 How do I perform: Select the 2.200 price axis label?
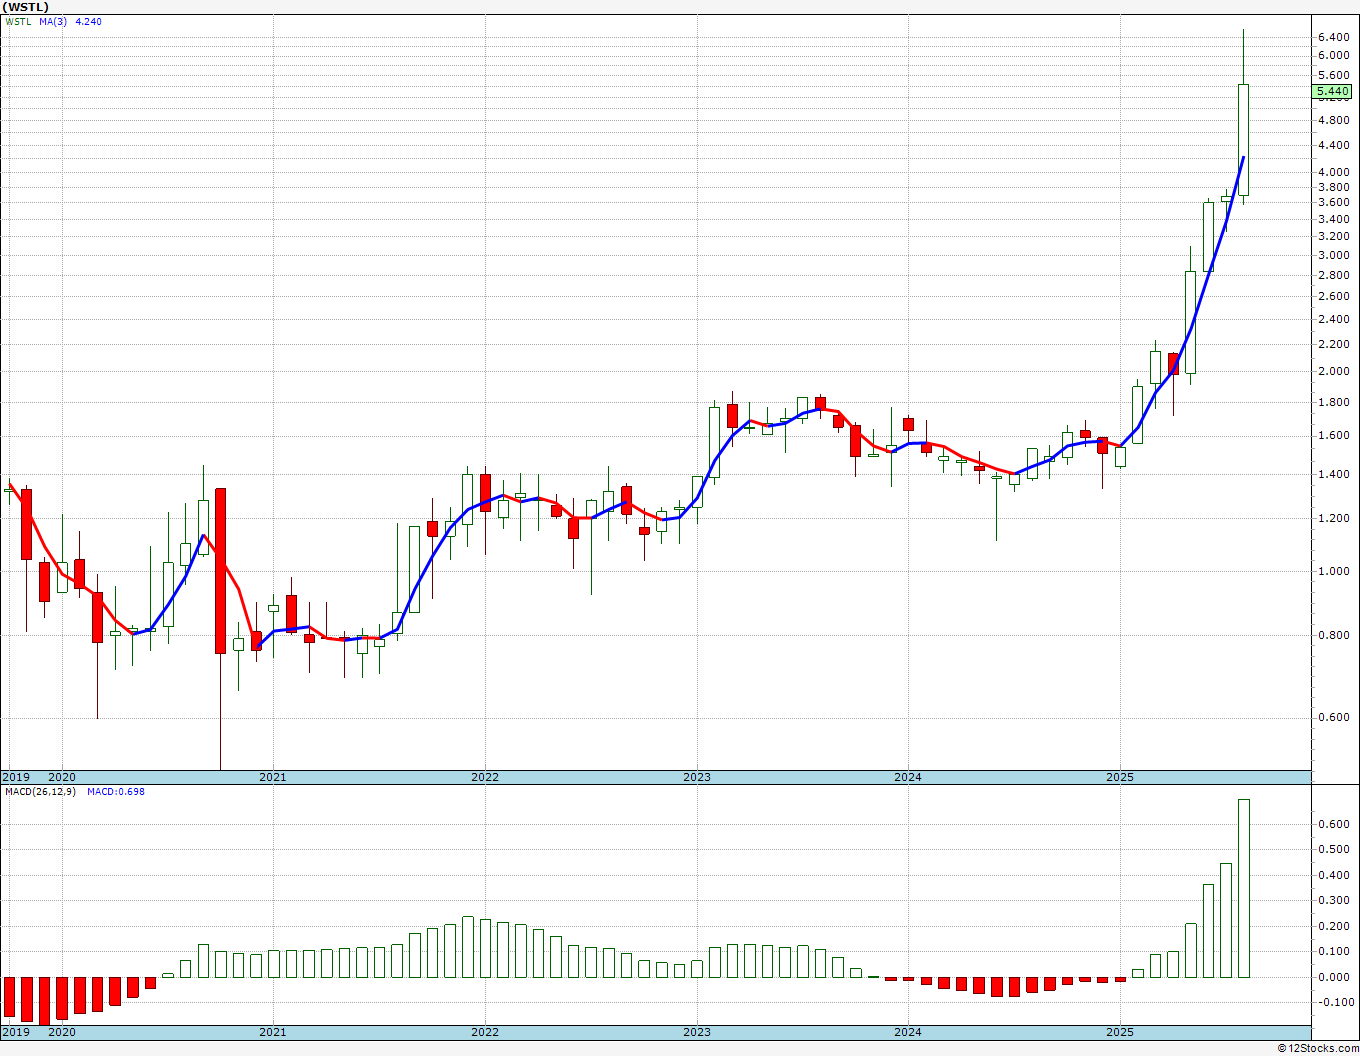click(x=1334, y=345)
